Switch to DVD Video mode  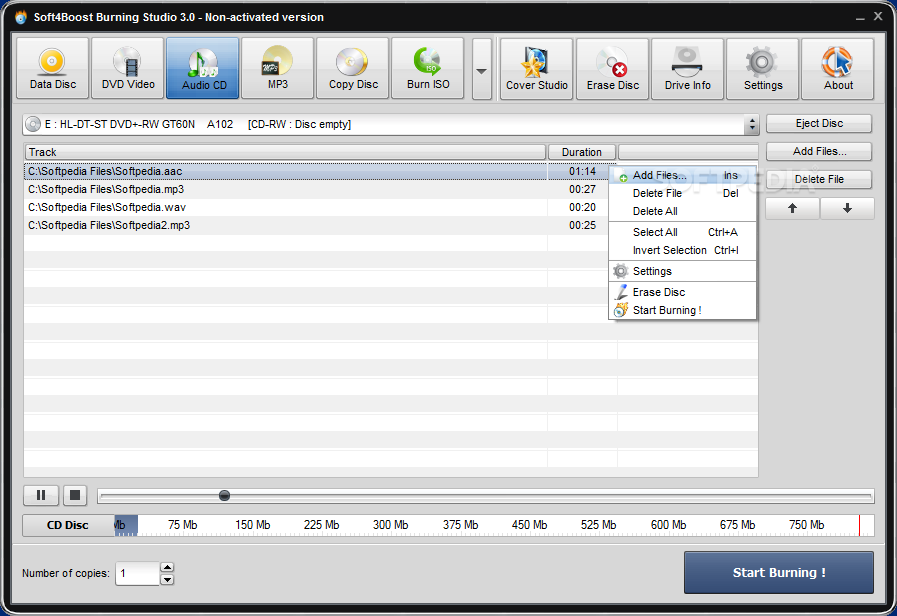pos(128,69)
